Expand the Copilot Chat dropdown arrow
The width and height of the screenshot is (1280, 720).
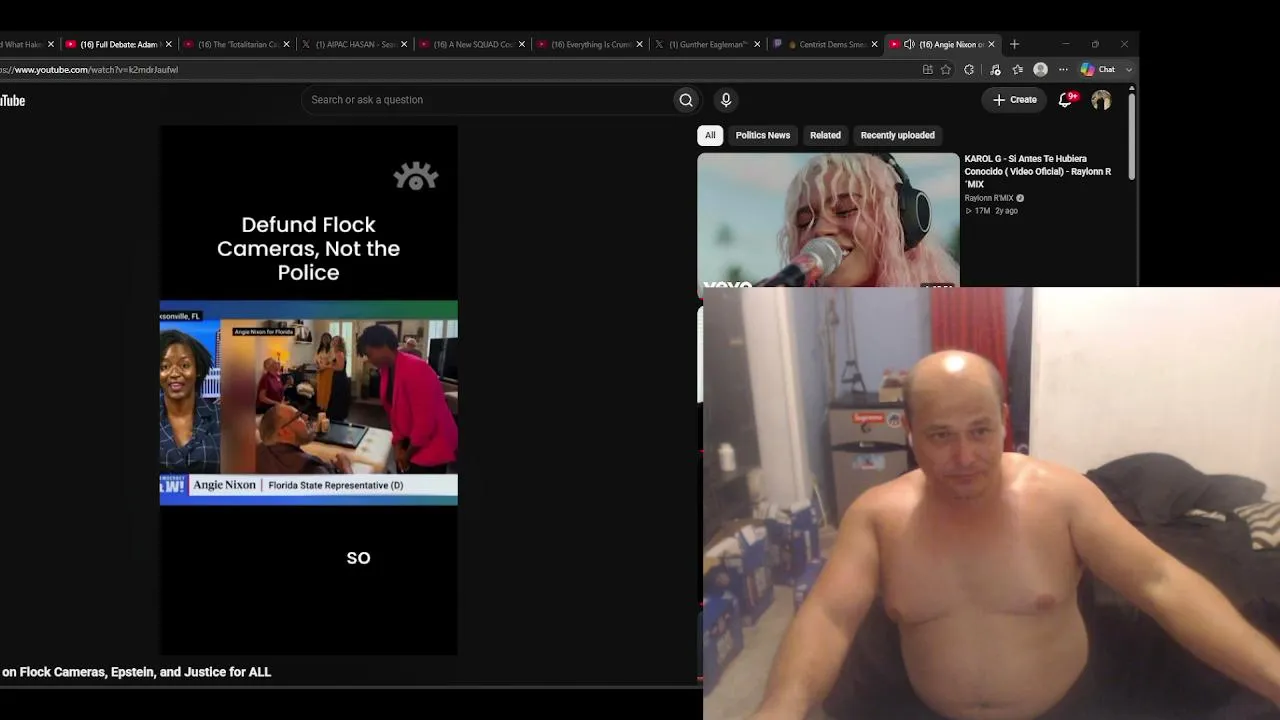[1129, 70]
